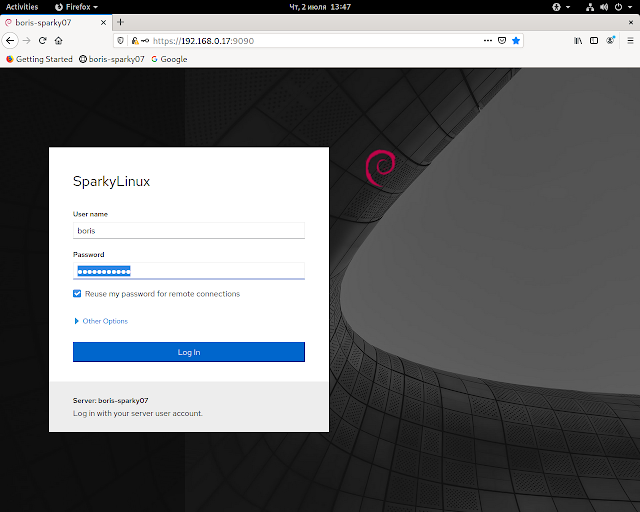Open the power menu icon in top bar

click(618, 7)
